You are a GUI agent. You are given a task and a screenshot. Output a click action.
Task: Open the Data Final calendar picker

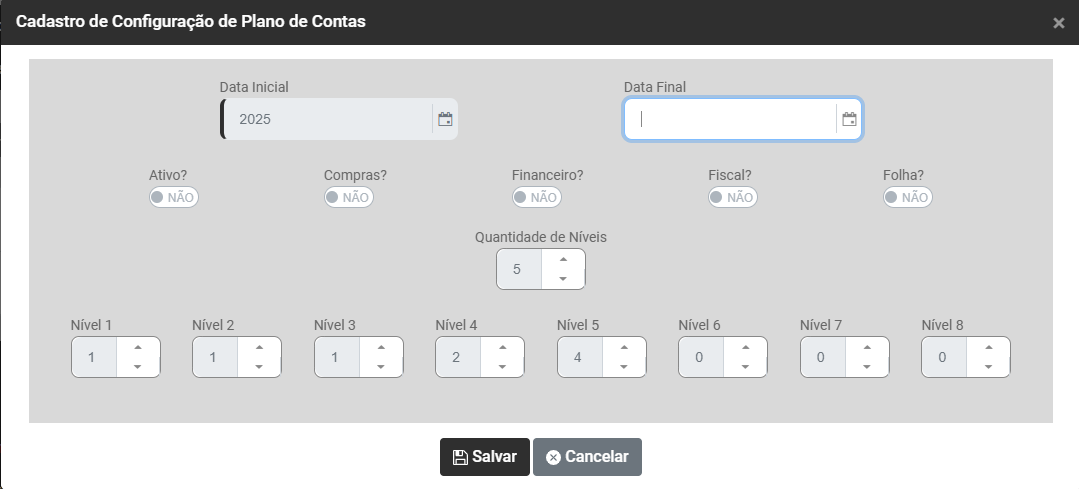click(x=849, y=120)
